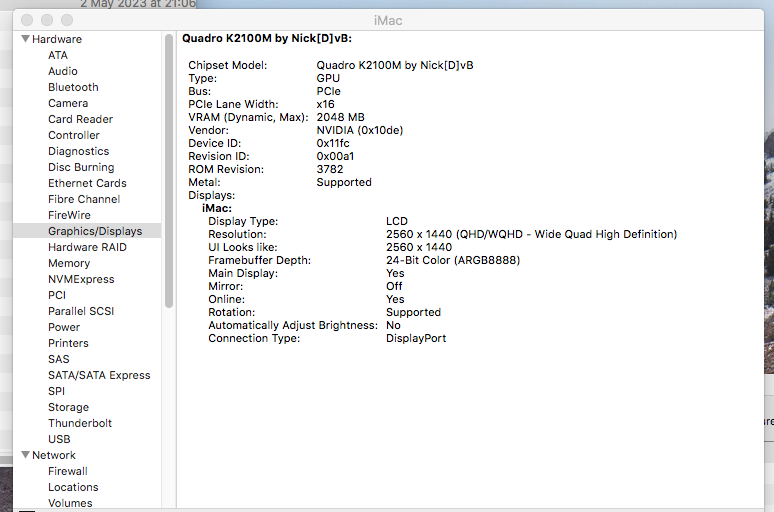Select Controller in the sidebar
The image size is (774, 512).
74,135
